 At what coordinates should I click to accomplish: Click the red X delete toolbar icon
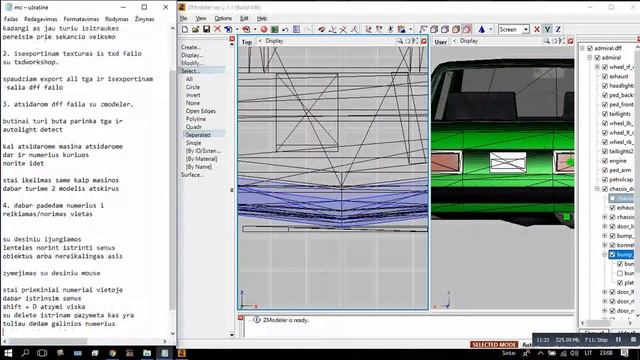point(217,29)
